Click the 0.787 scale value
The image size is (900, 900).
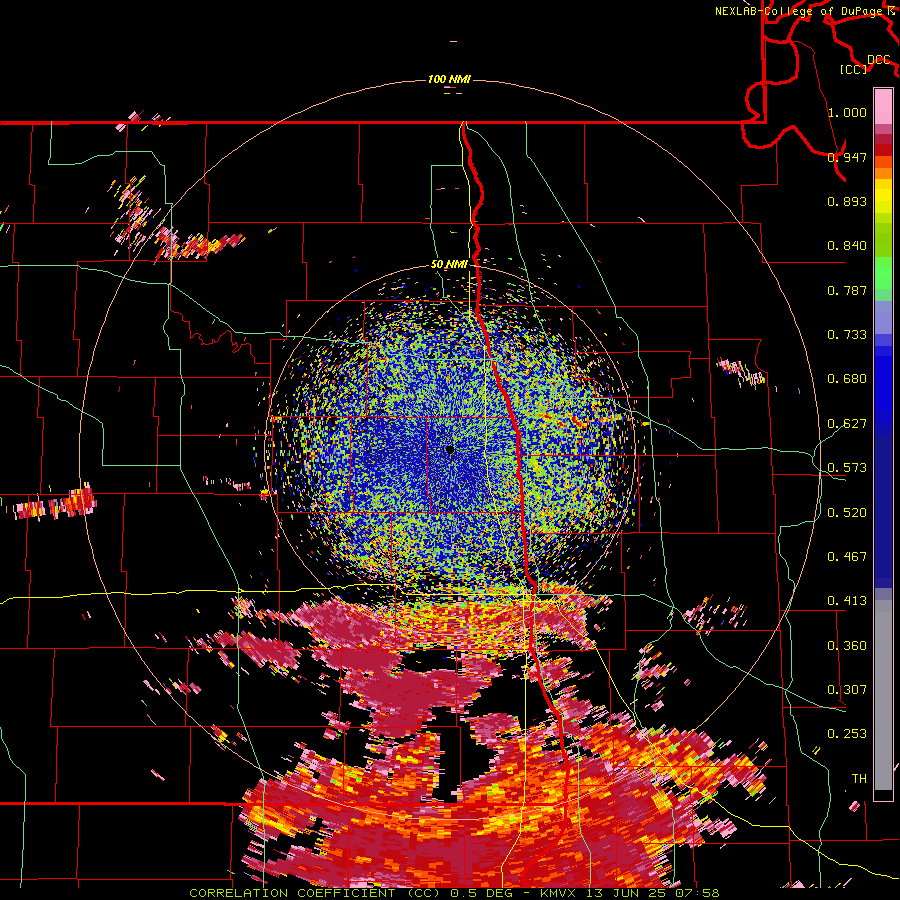coord(847,290)
